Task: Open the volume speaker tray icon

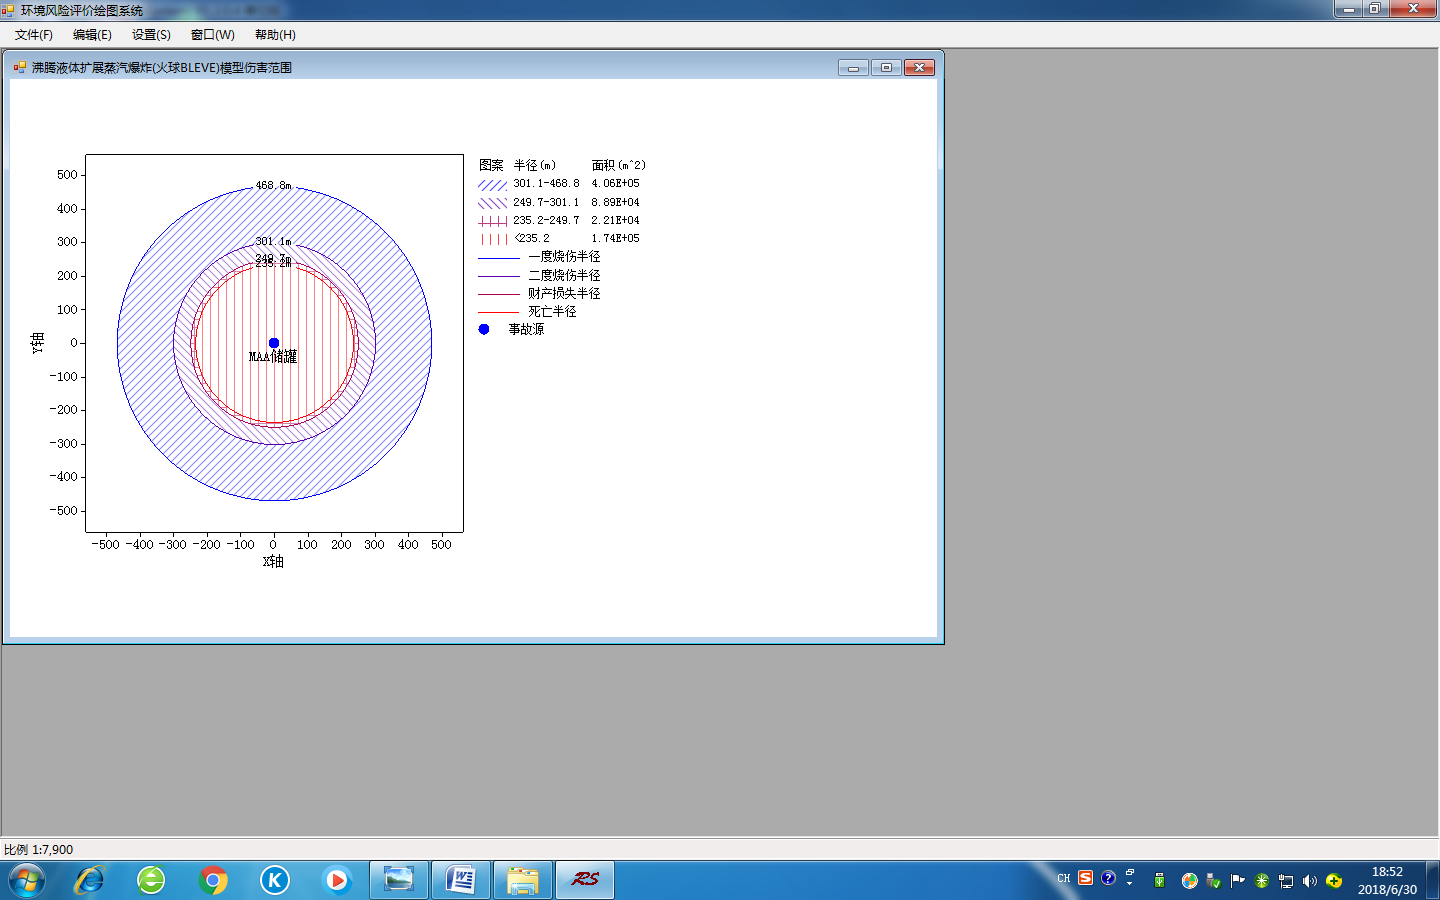Action: click(1310, 881)
